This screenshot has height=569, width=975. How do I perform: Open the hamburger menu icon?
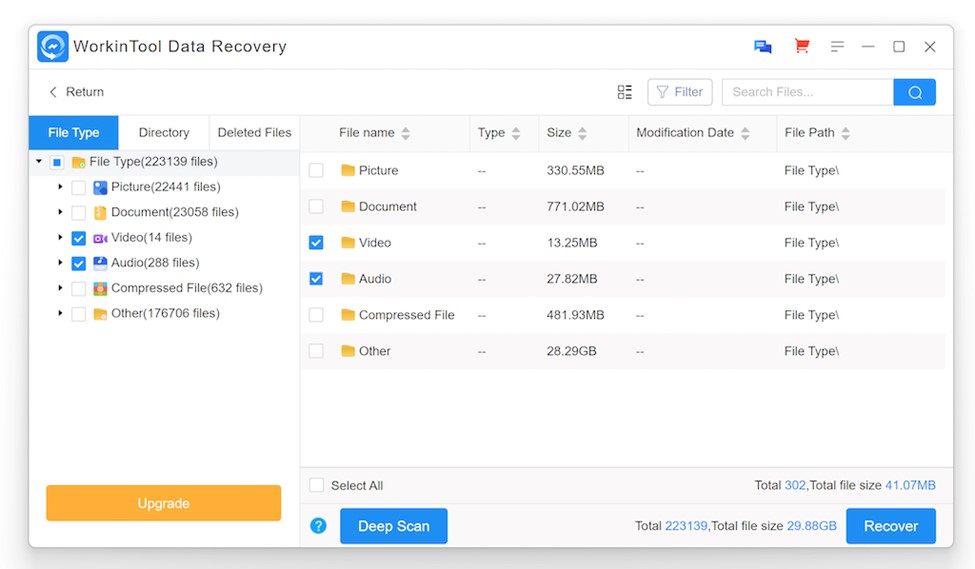pos(837,47)
